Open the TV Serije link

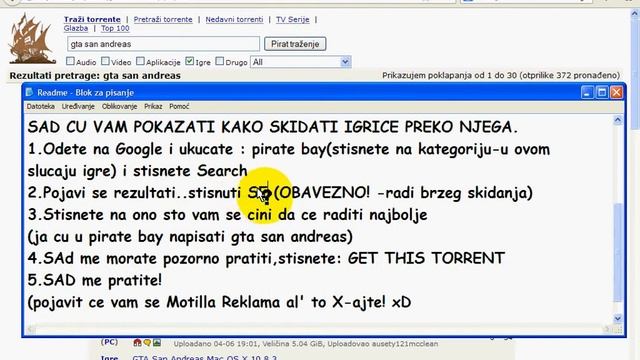click(x=292, y=19)
